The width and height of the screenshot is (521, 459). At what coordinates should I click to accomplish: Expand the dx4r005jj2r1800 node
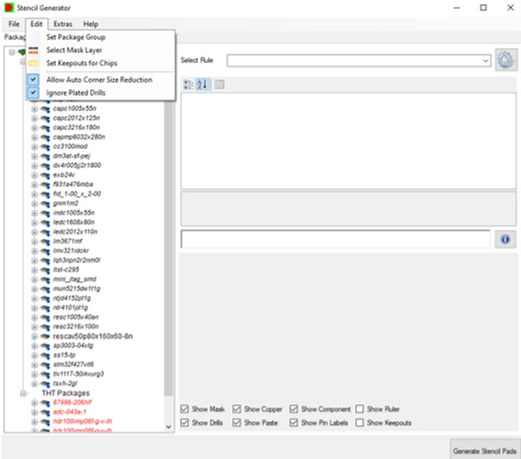tap(34, 166)
